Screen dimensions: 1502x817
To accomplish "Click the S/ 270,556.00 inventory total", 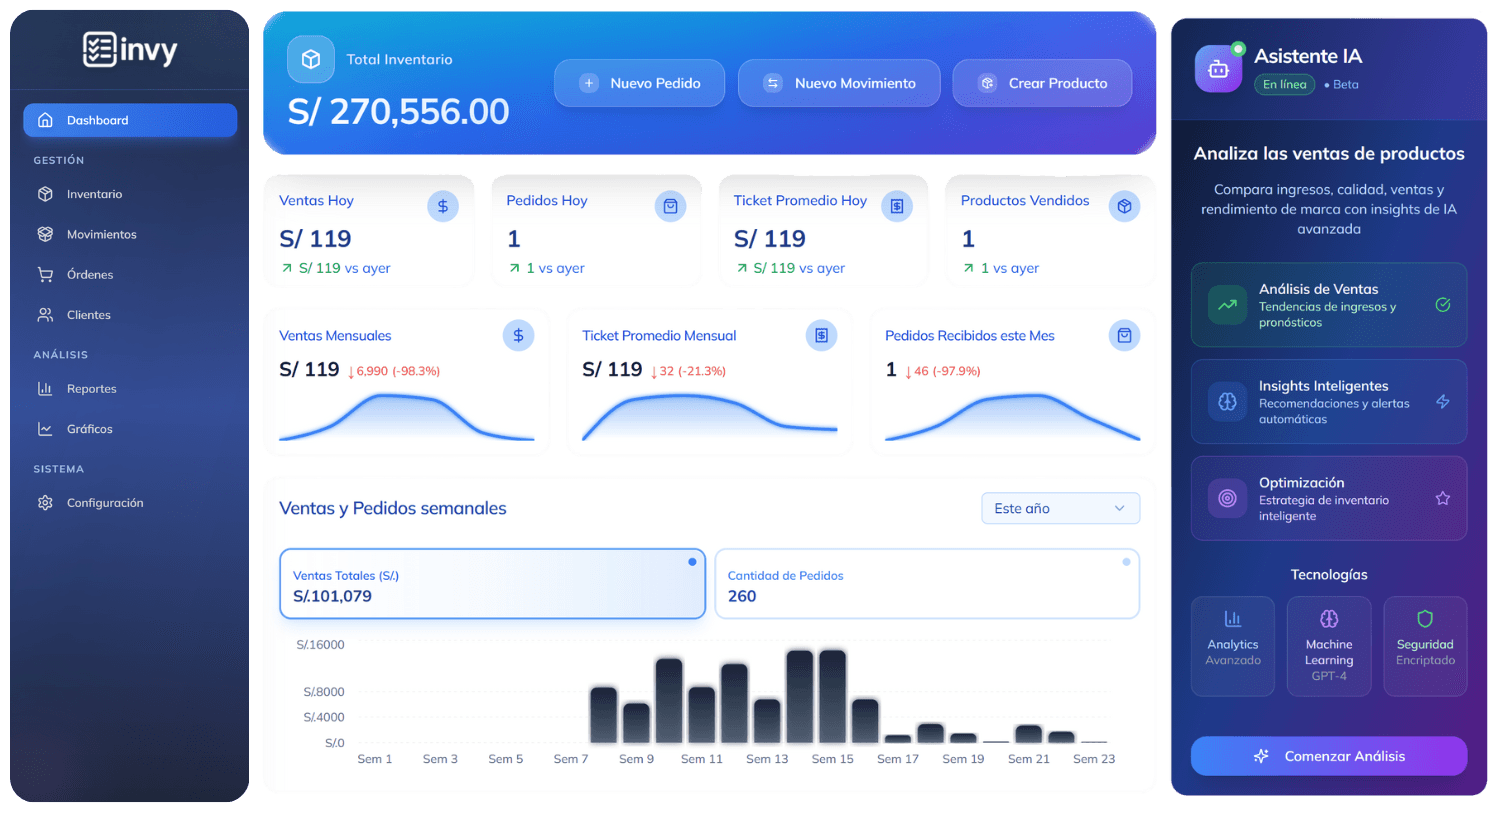I will click(x=399, y=111).
